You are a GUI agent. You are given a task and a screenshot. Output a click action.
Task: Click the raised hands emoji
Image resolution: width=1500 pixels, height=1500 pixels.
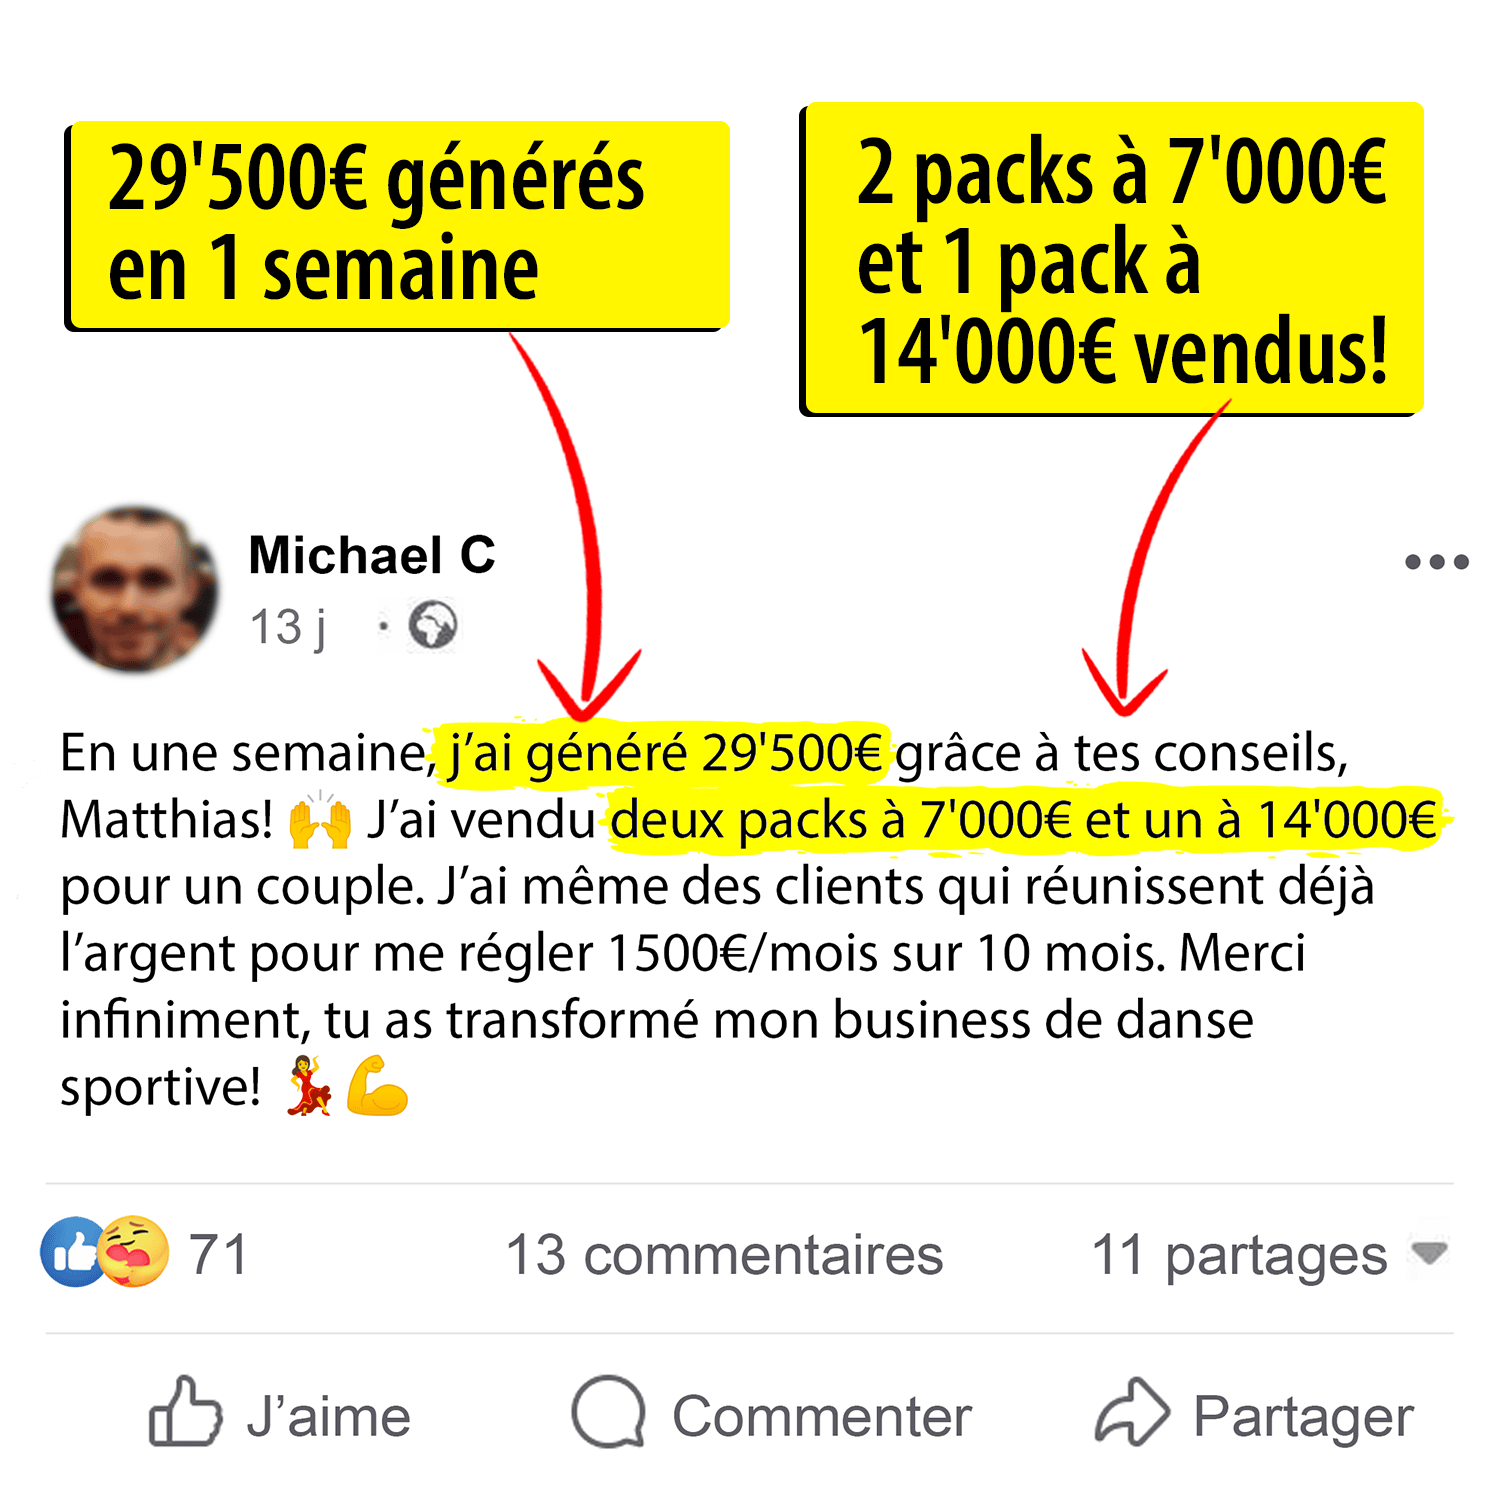(320, 820)
